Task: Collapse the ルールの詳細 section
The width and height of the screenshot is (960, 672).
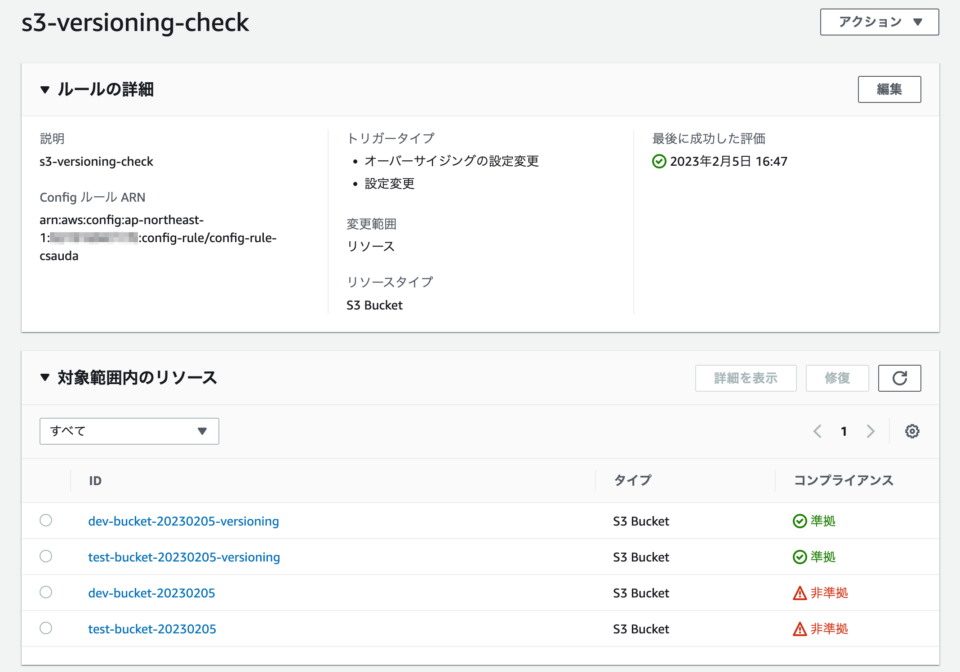Action: point(44,89)
